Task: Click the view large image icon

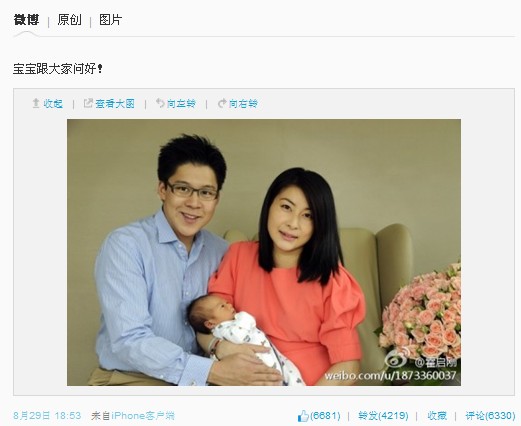Action: point(88,103)
